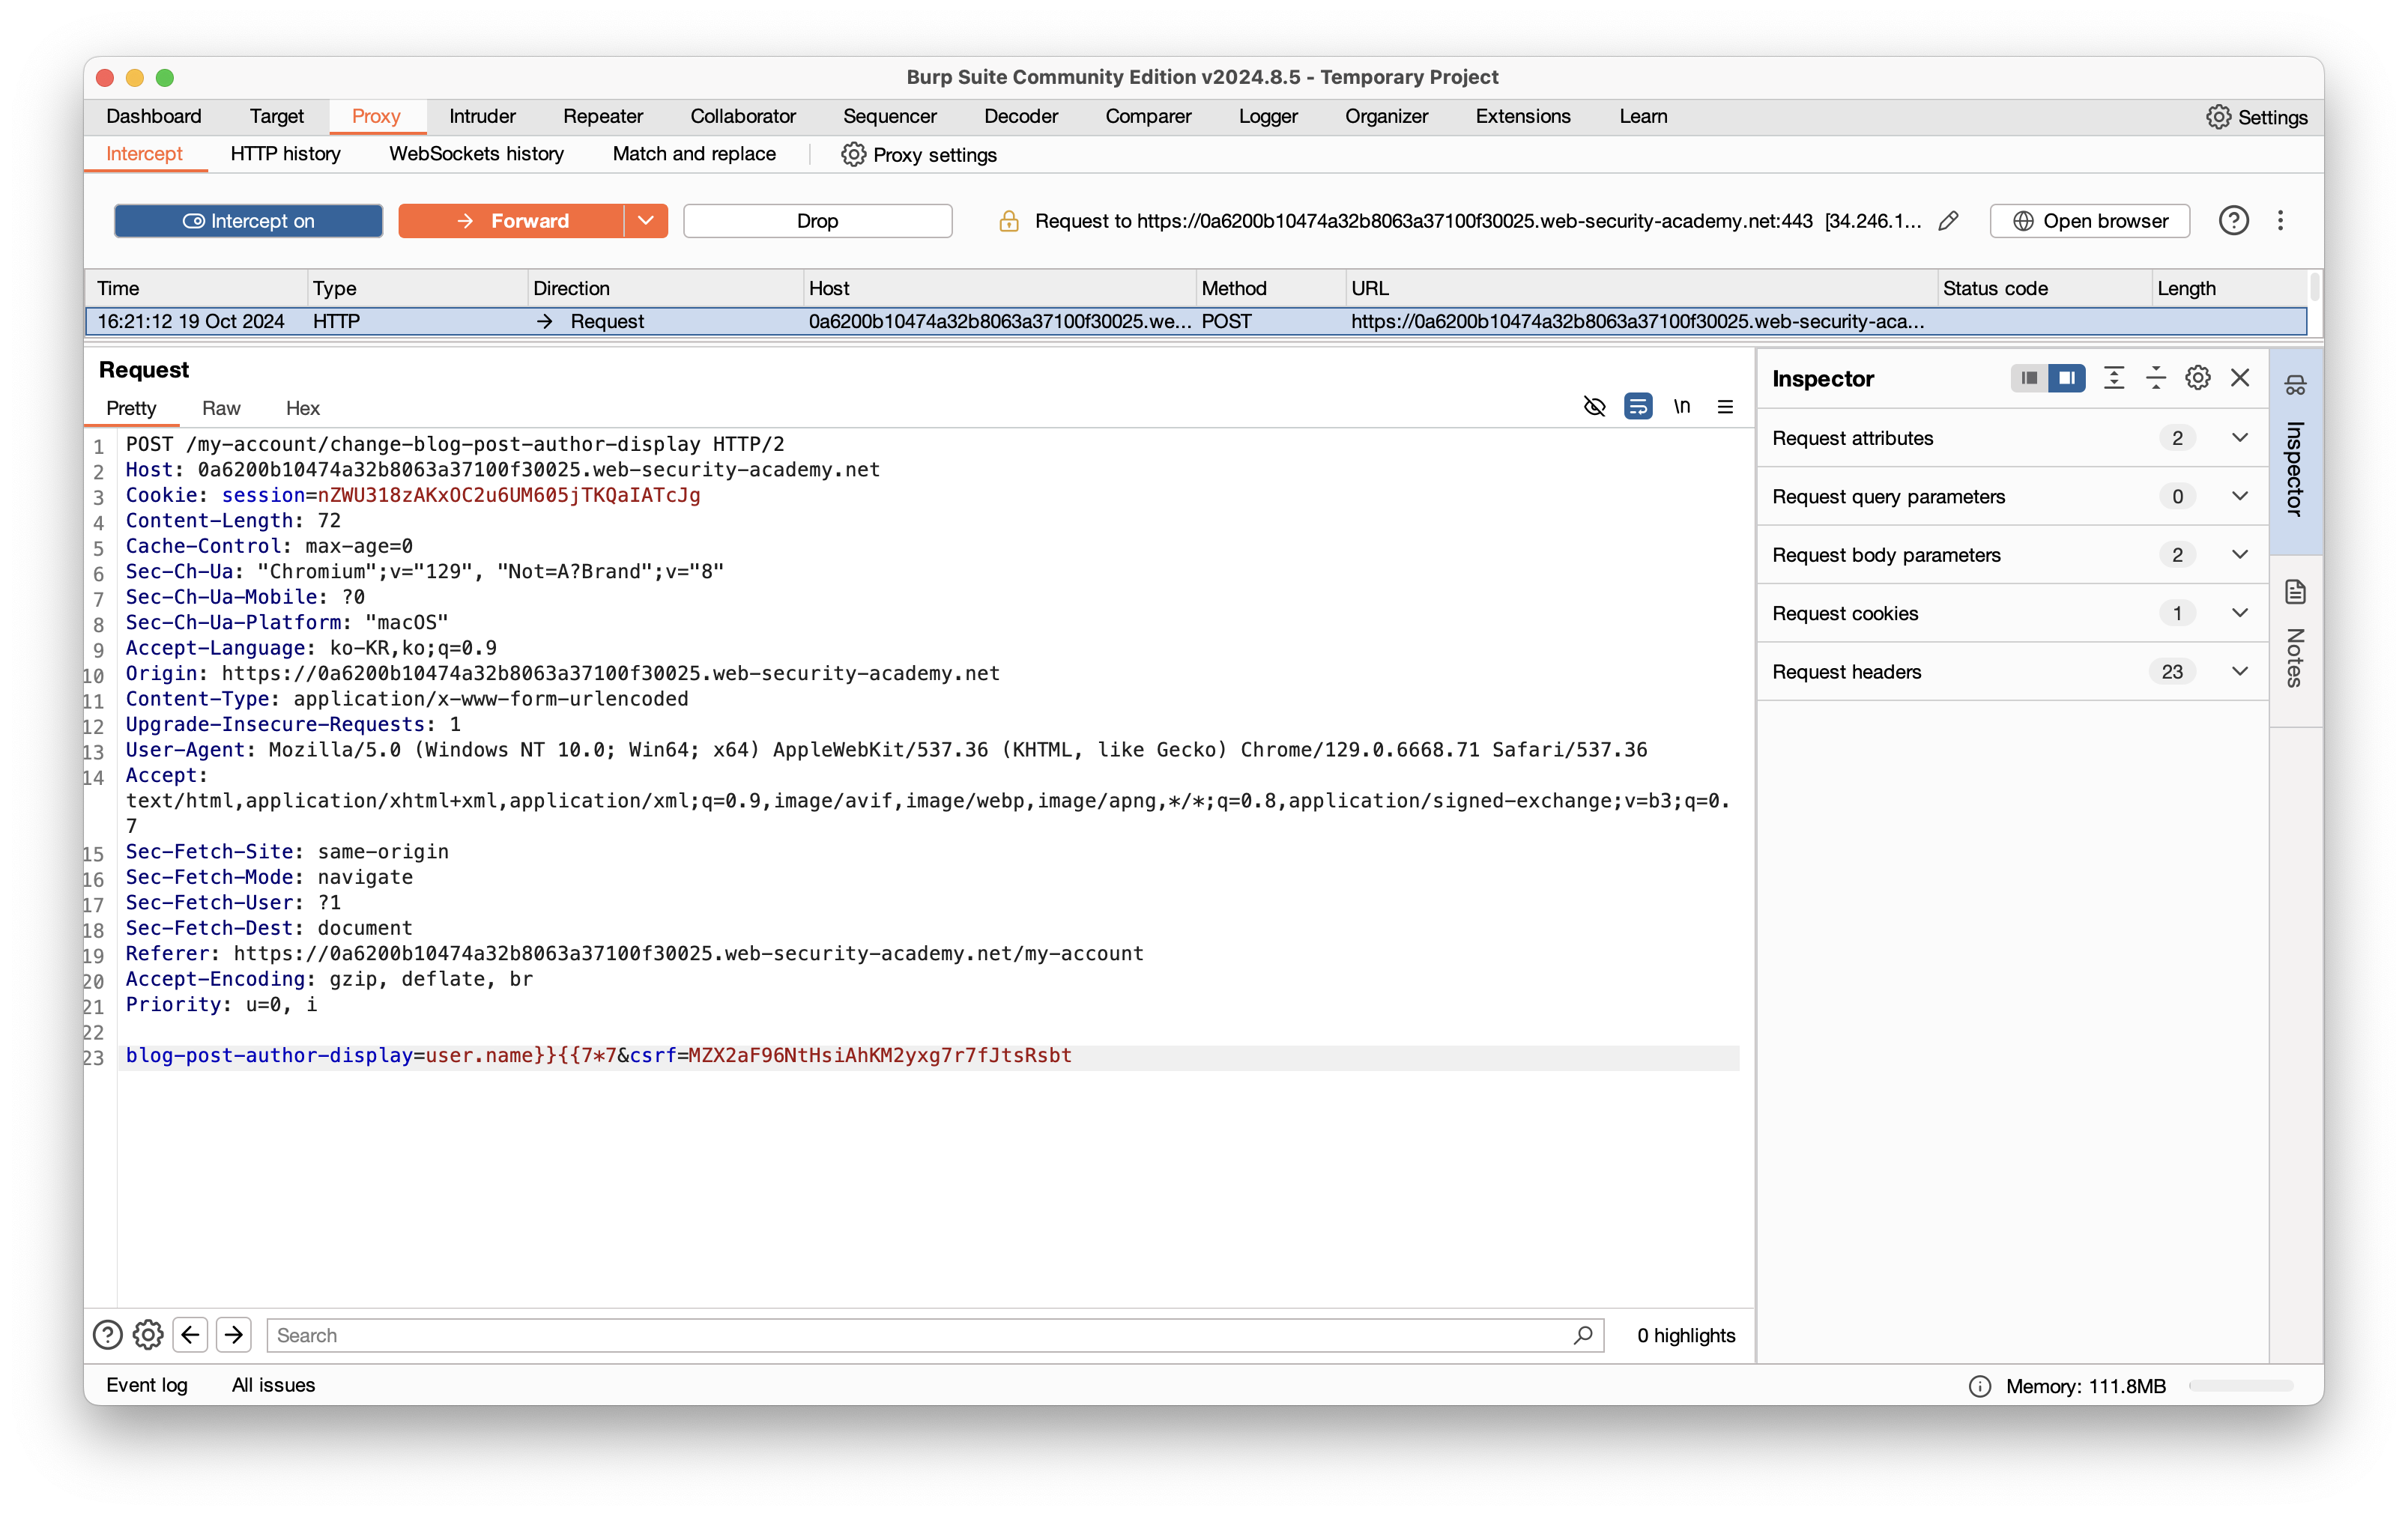This screenshot has height=1516, width=2408.
Task: Toggle line wrap icon in request editor
Action: [1638, 407]
